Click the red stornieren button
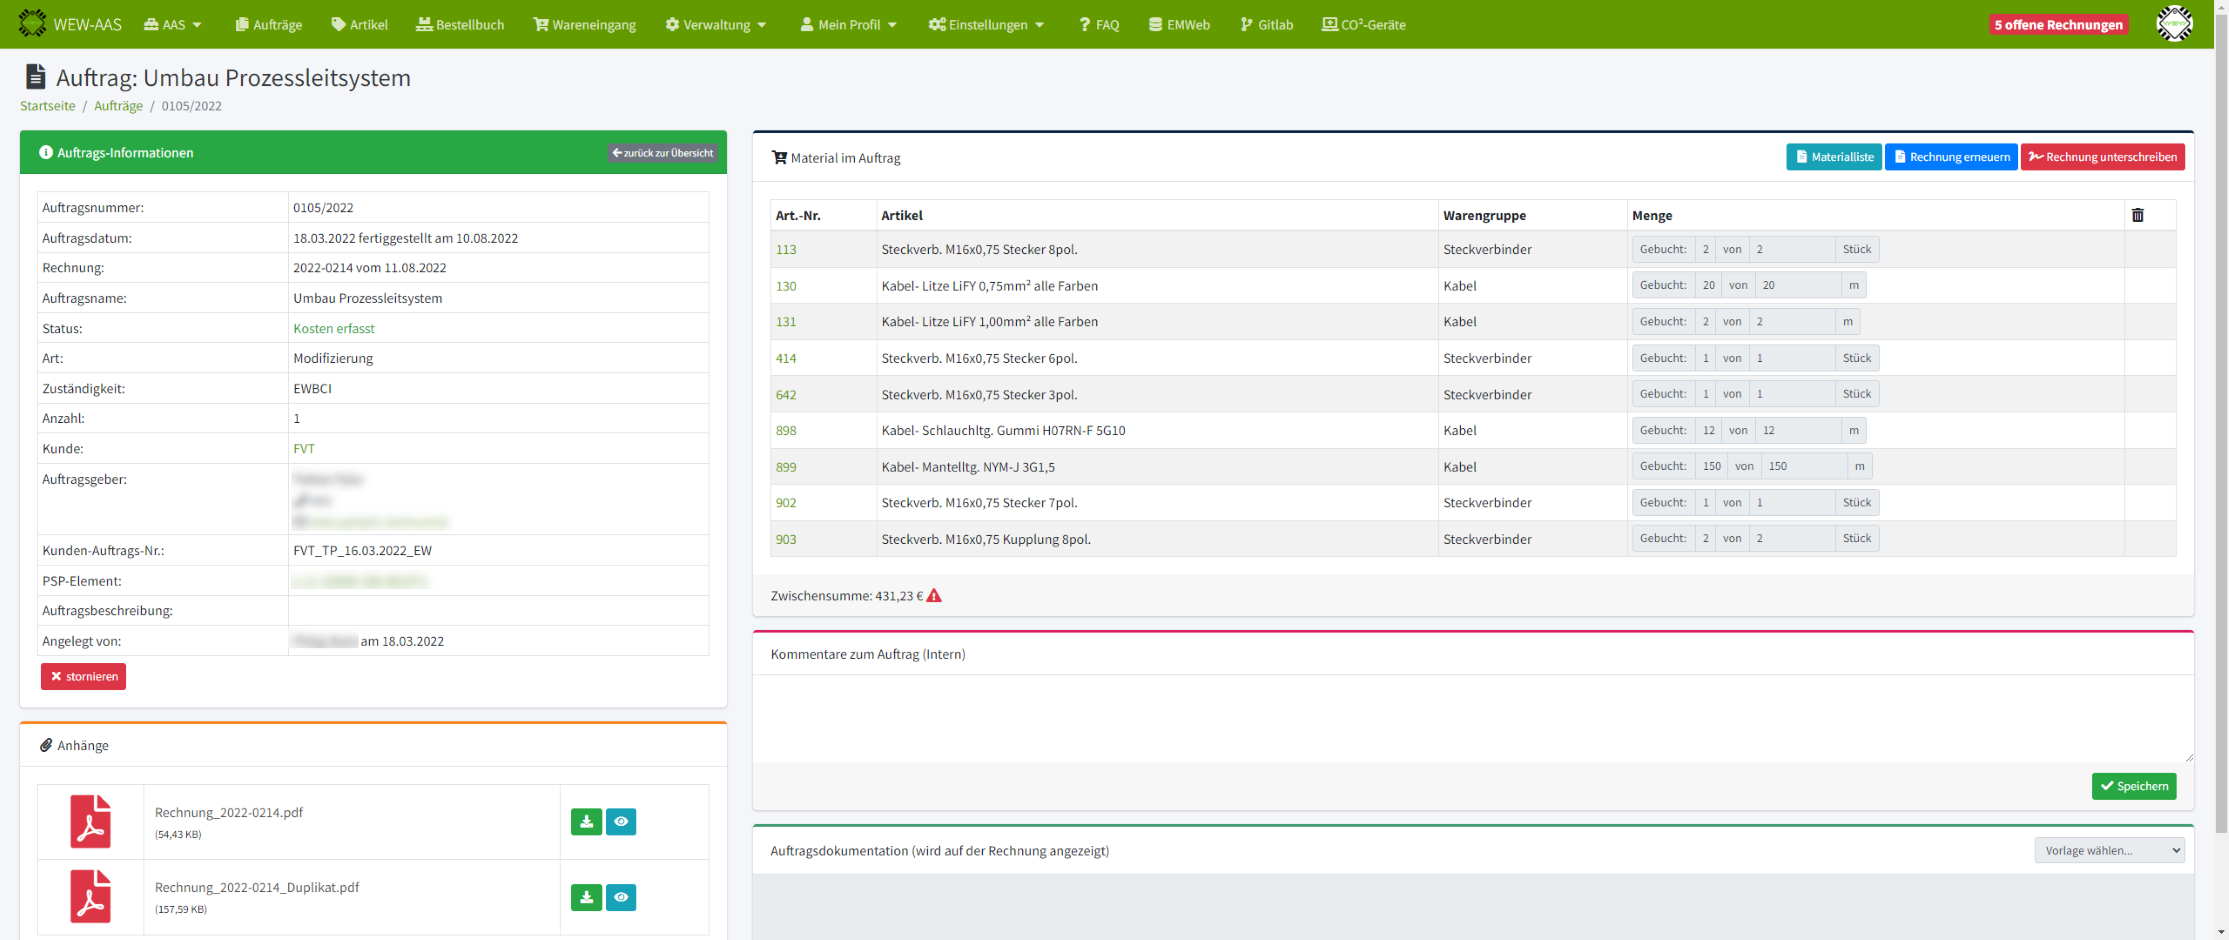Screen dimensions: 2229x940 coord(83,676)
